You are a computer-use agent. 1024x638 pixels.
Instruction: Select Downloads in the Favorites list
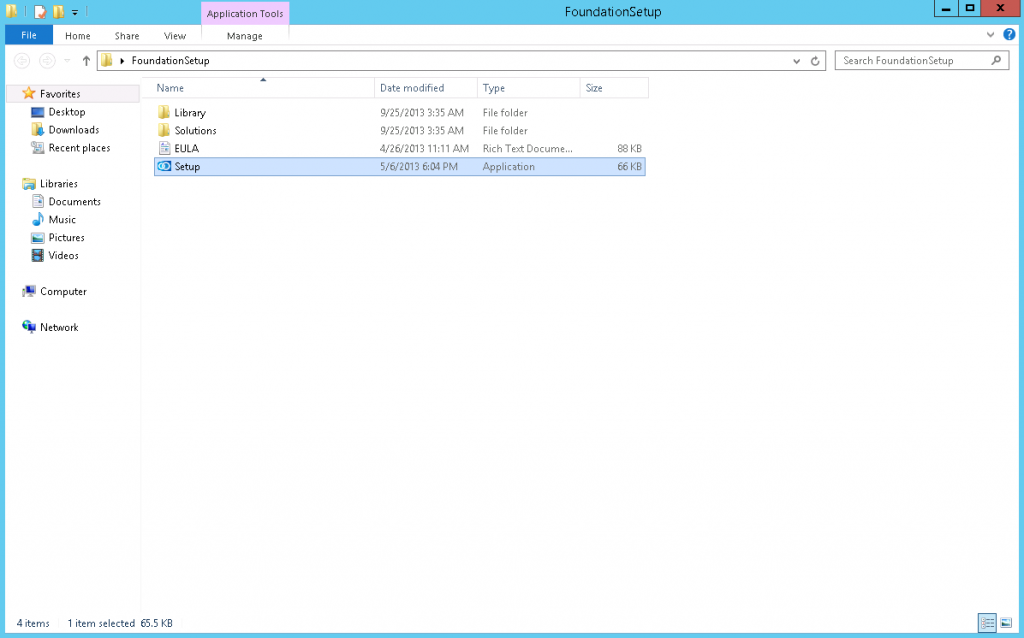73,130
